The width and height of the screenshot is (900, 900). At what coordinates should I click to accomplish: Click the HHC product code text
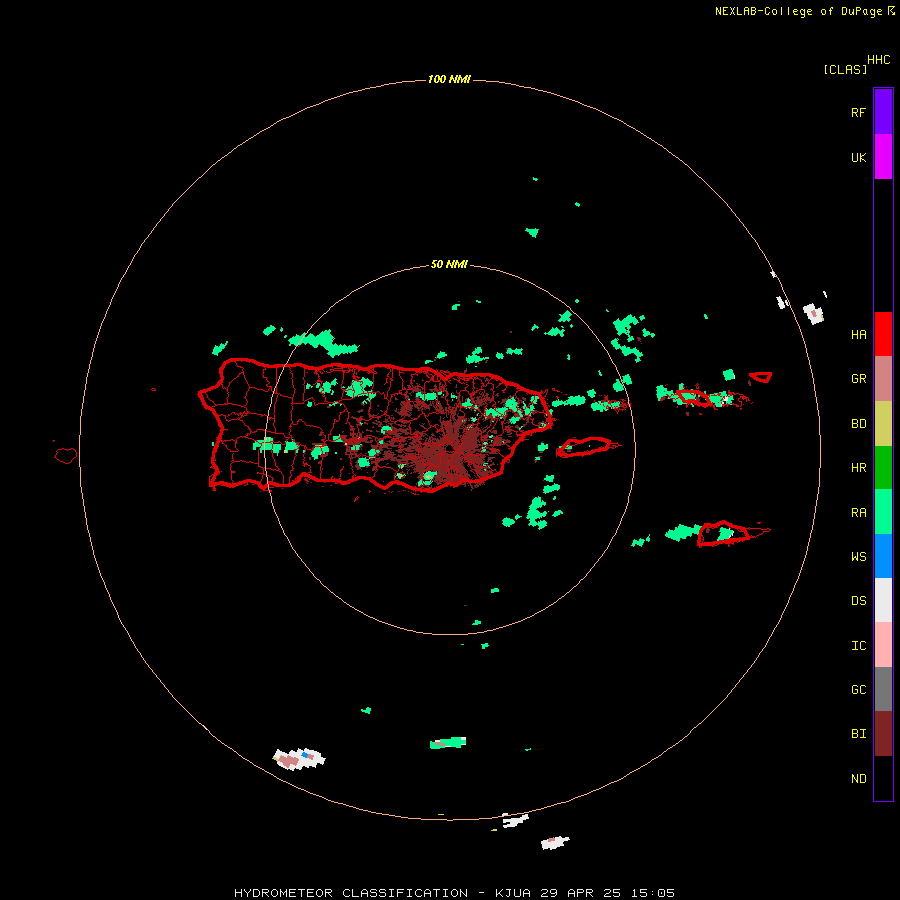tap(879, 60)
